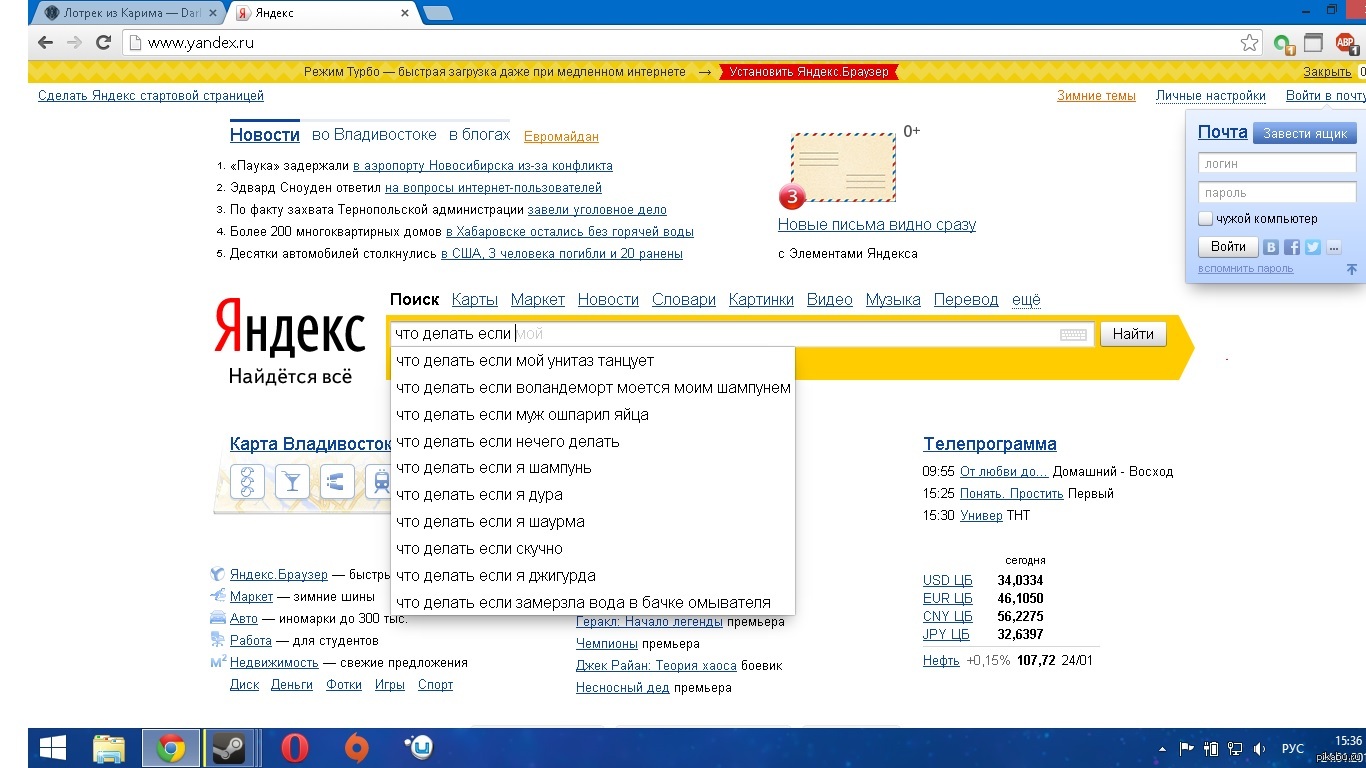This screenshot has width=1366, height=768.
Task: Bookmark the page with the star icon
Action: pyautogui.click(x=1249, y=43)
